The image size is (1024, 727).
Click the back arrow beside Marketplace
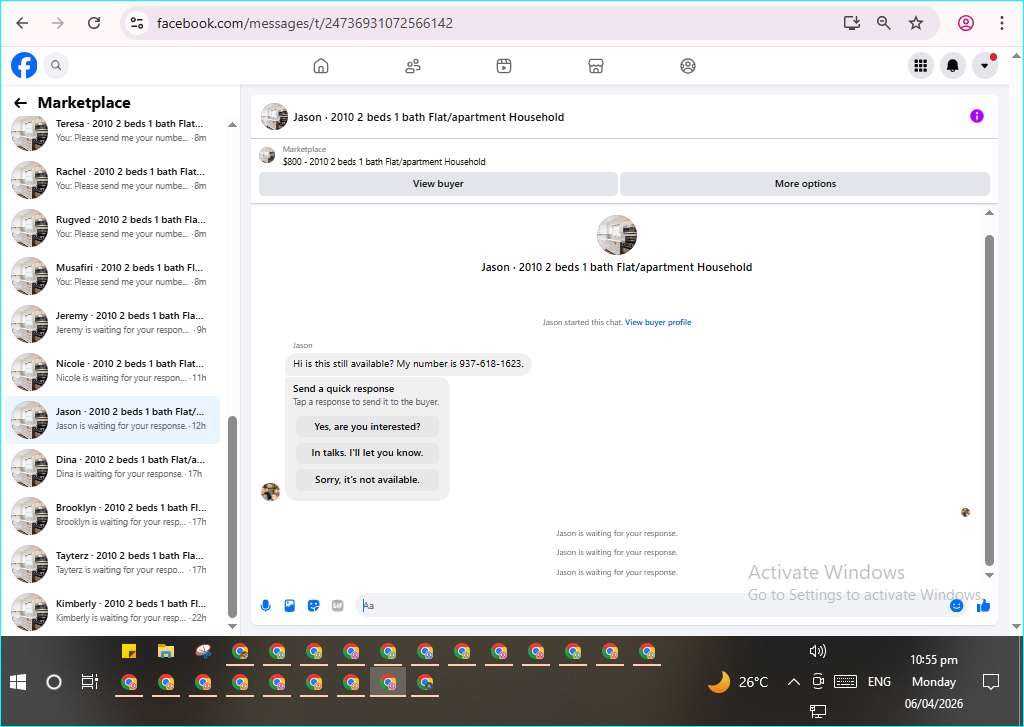click(20, 103)
